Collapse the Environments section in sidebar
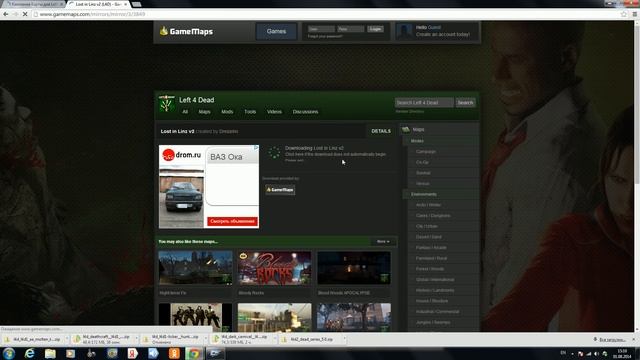Image resolution: width=640 pixels, height=360 pixels. 424,194
